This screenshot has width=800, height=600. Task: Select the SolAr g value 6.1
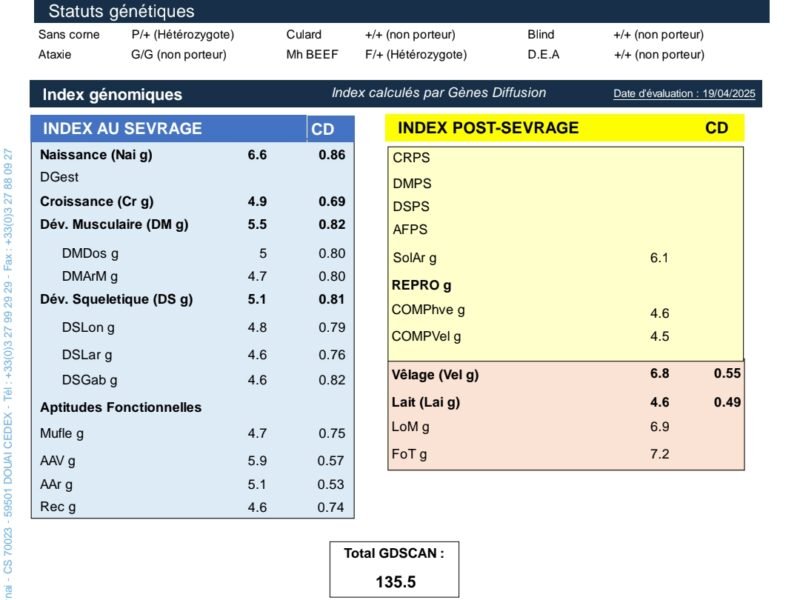tap(658, 258)
